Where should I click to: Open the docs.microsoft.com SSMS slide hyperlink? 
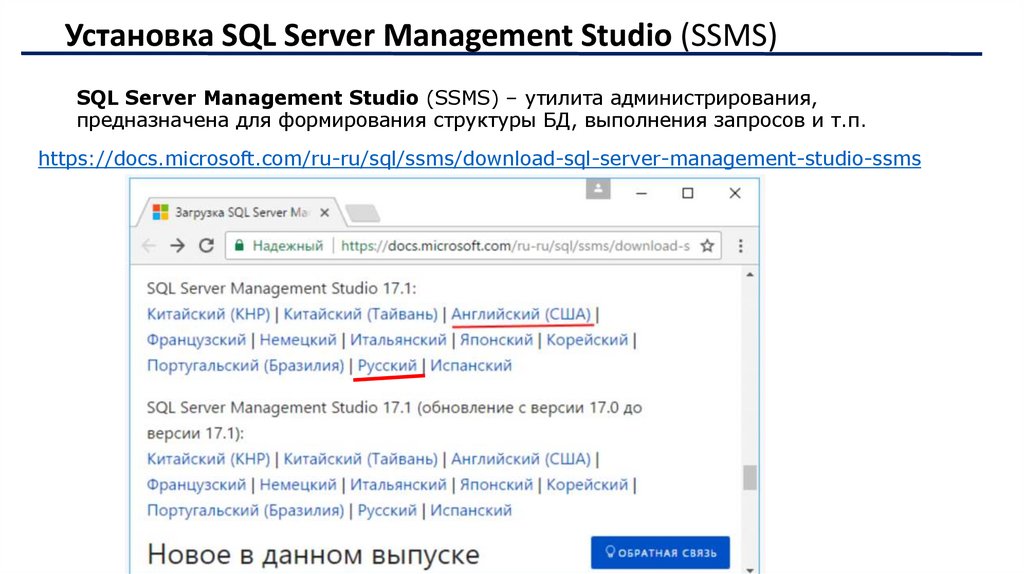click(x=479, y=159)
